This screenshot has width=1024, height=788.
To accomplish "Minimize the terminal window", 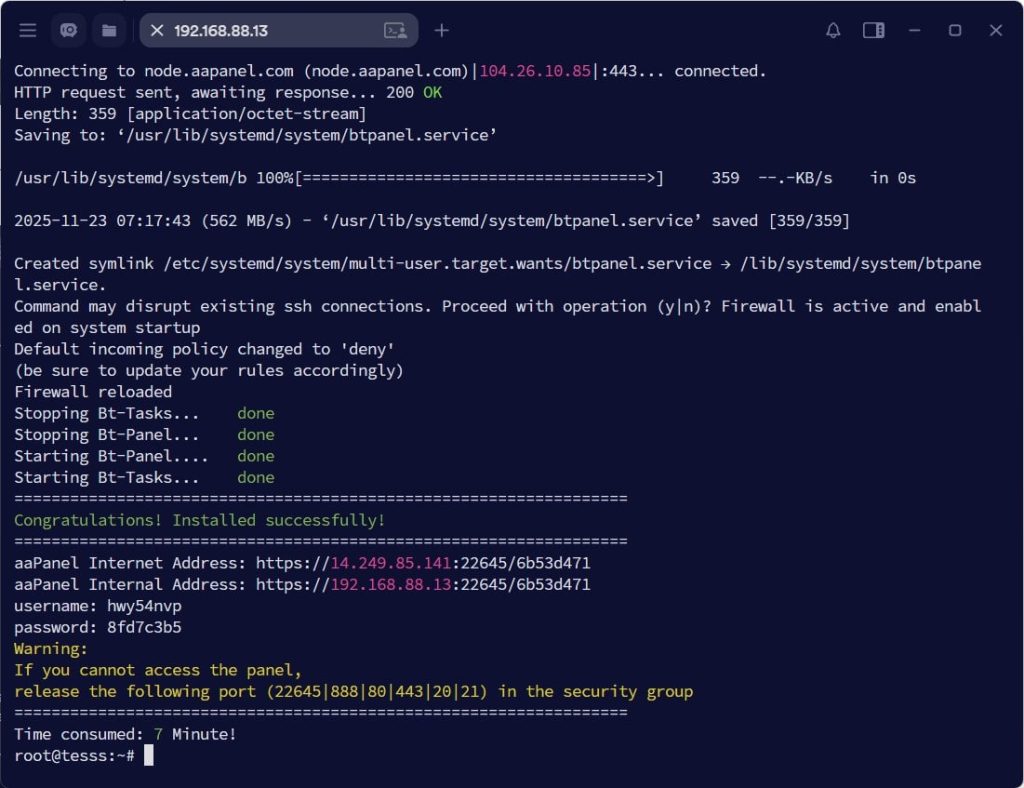I will [x=914, y=31].
